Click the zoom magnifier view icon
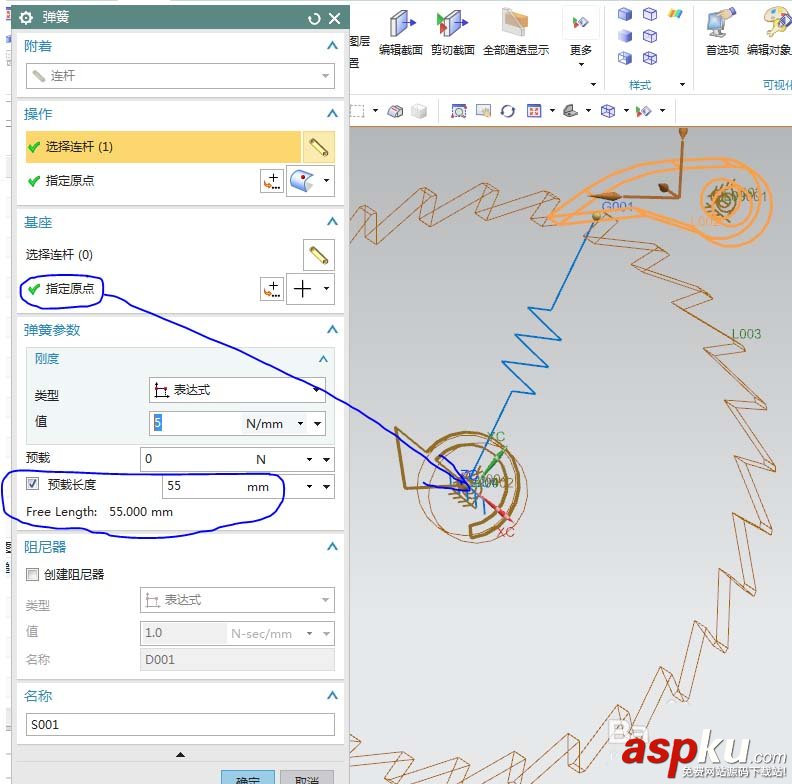 coord(459,111)
